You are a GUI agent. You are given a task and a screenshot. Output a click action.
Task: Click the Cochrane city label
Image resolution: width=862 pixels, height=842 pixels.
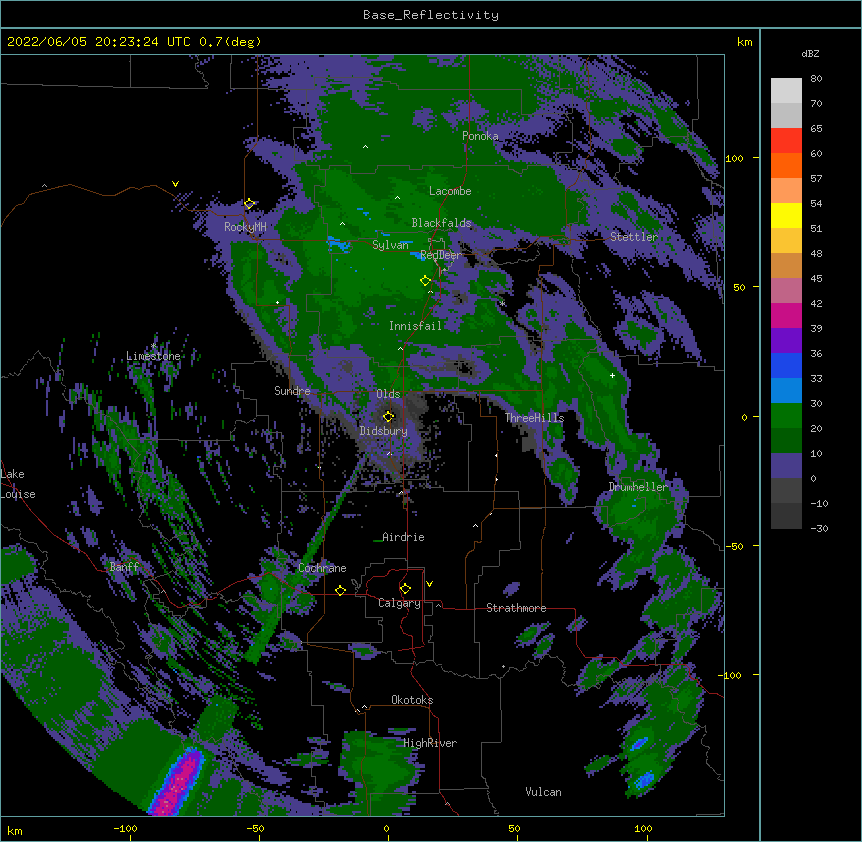click(322, 568)
